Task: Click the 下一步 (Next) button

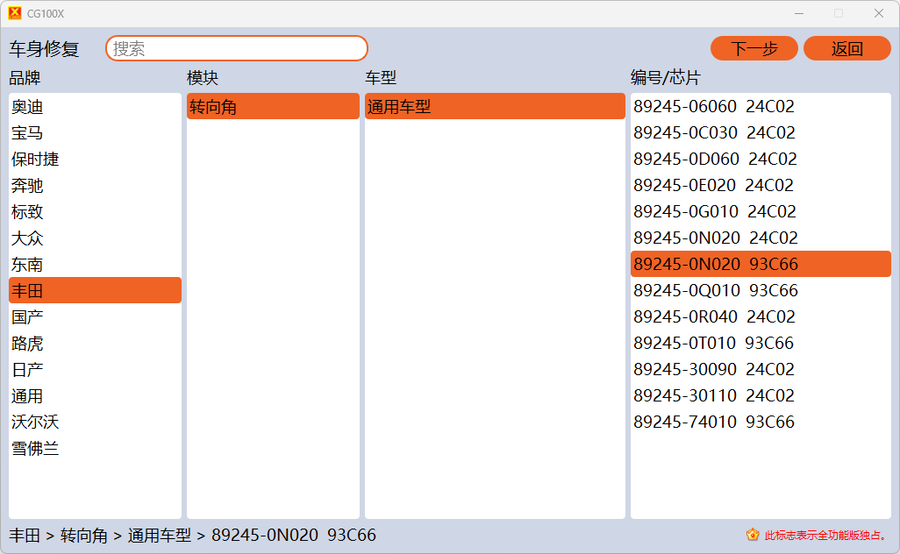Action: [753, 48]
